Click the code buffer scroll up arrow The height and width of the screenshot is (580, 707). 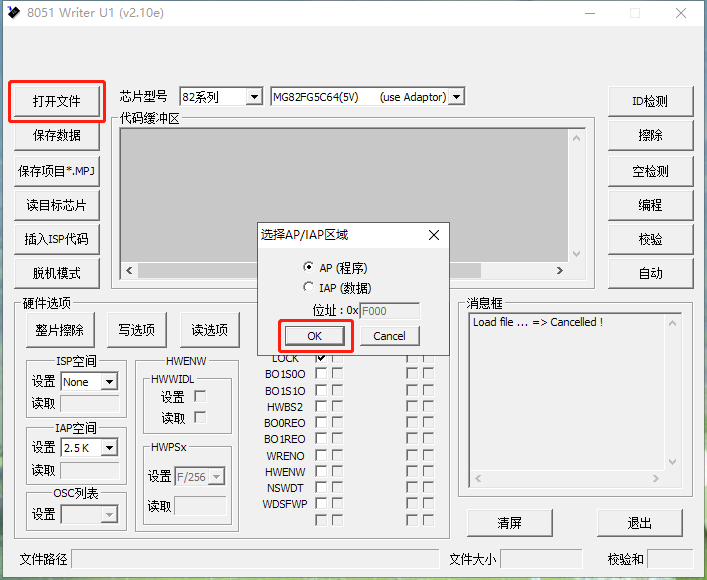[577, 138]
